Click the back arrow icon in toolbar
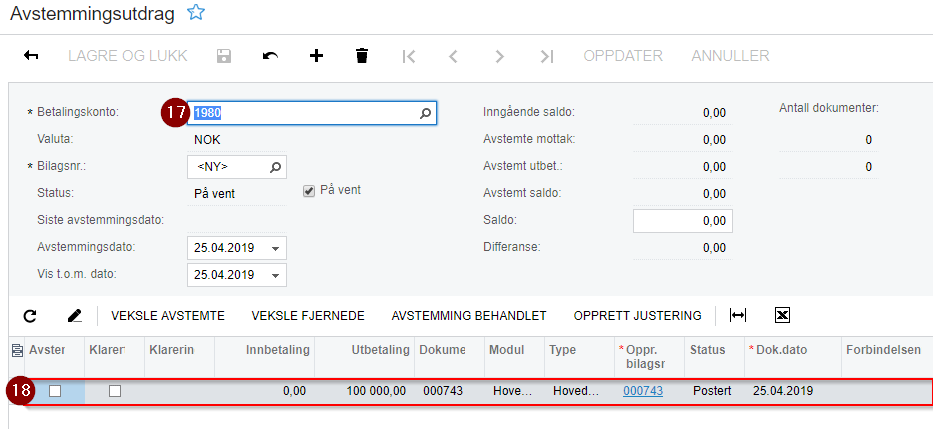 pos(31,56)
